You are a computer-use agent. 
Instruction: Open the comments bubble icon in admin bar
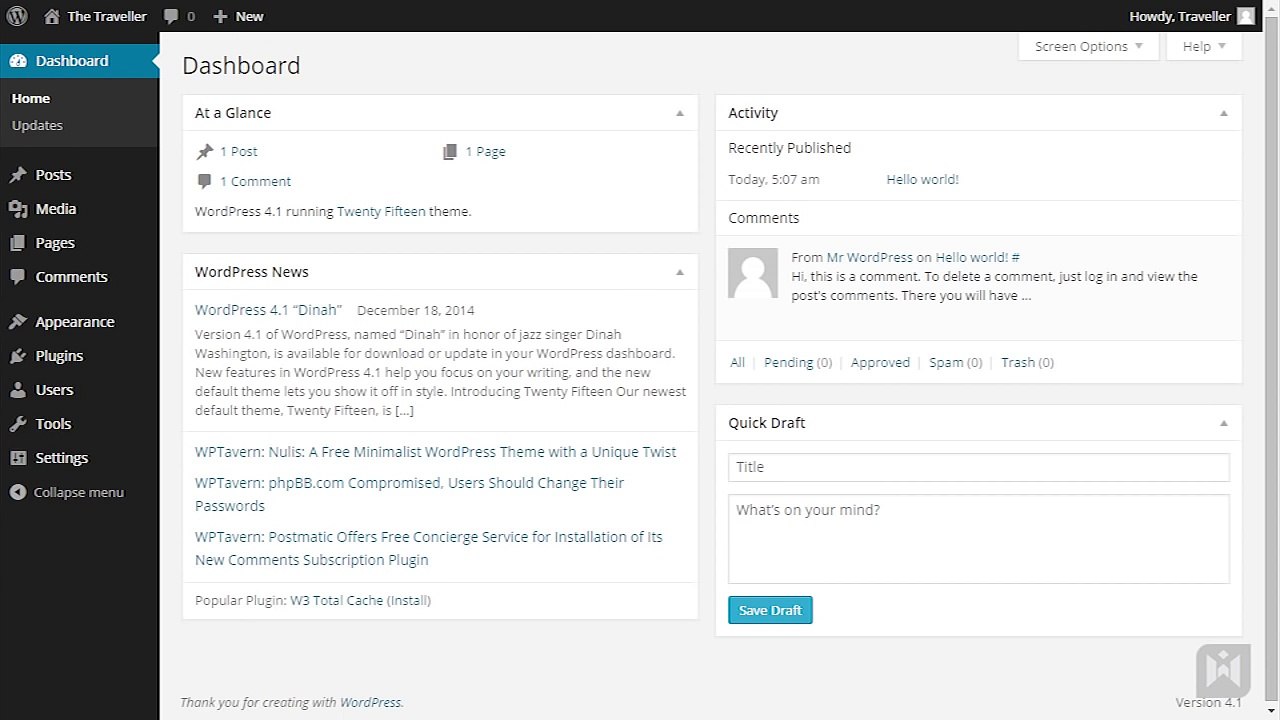171,17
